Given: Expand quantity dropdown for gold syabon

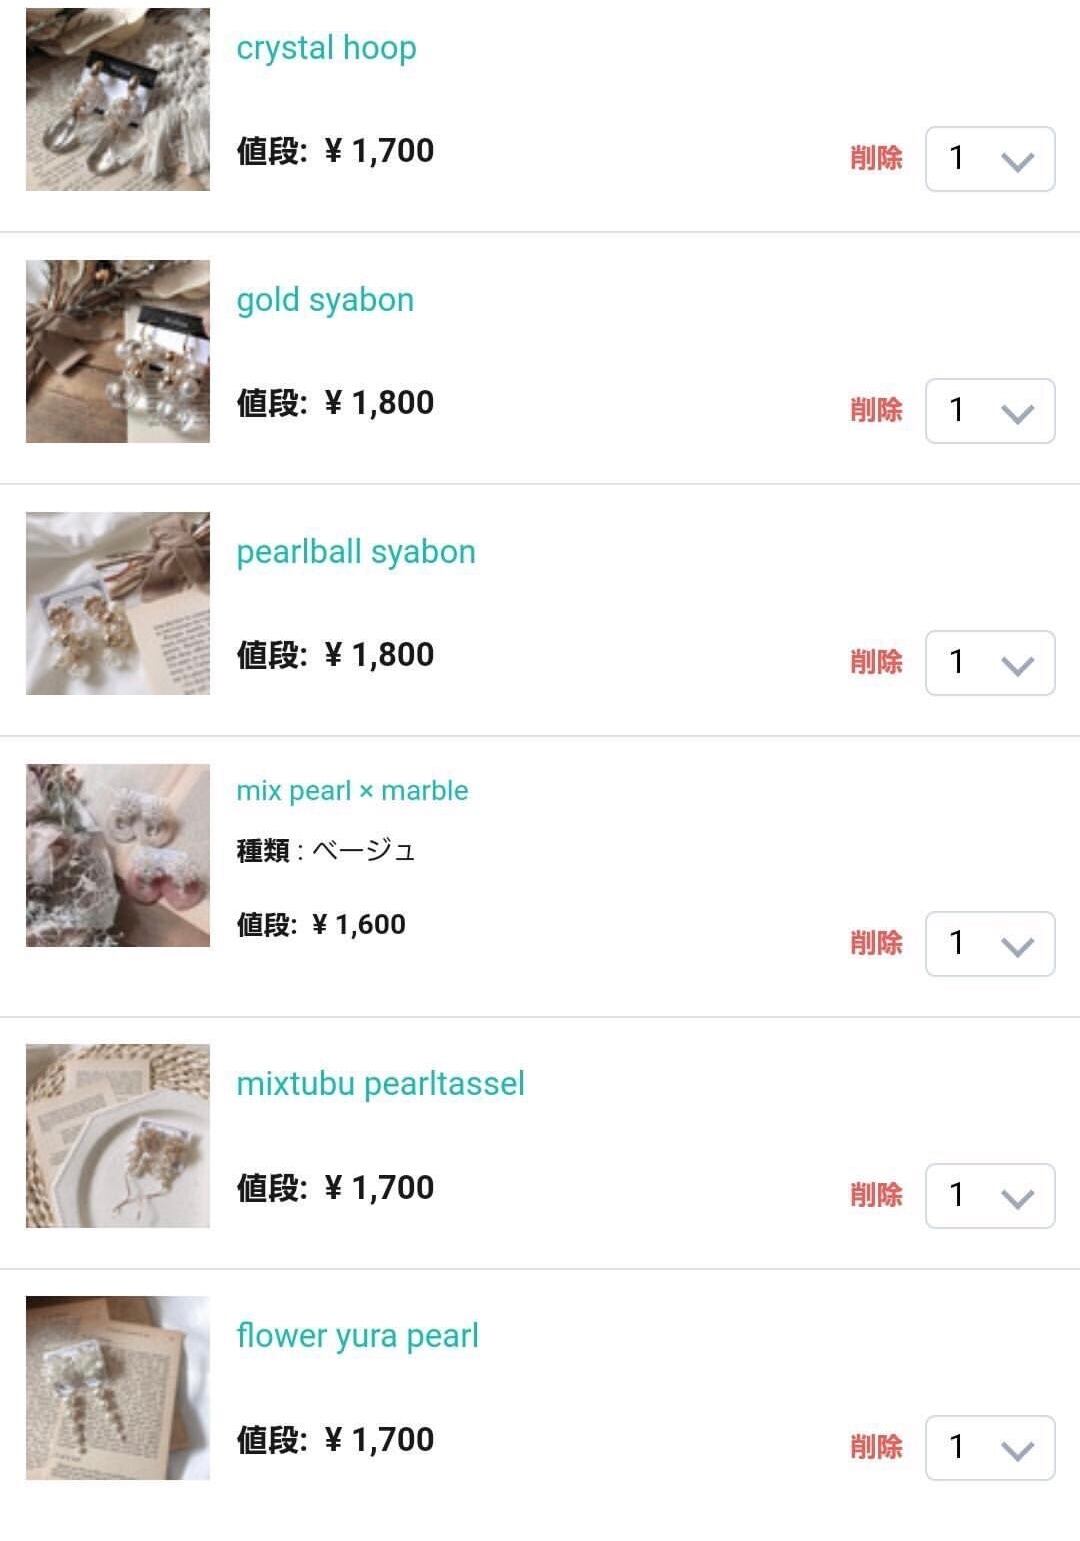Looking at the screenshot, I should tap(990, 410).
